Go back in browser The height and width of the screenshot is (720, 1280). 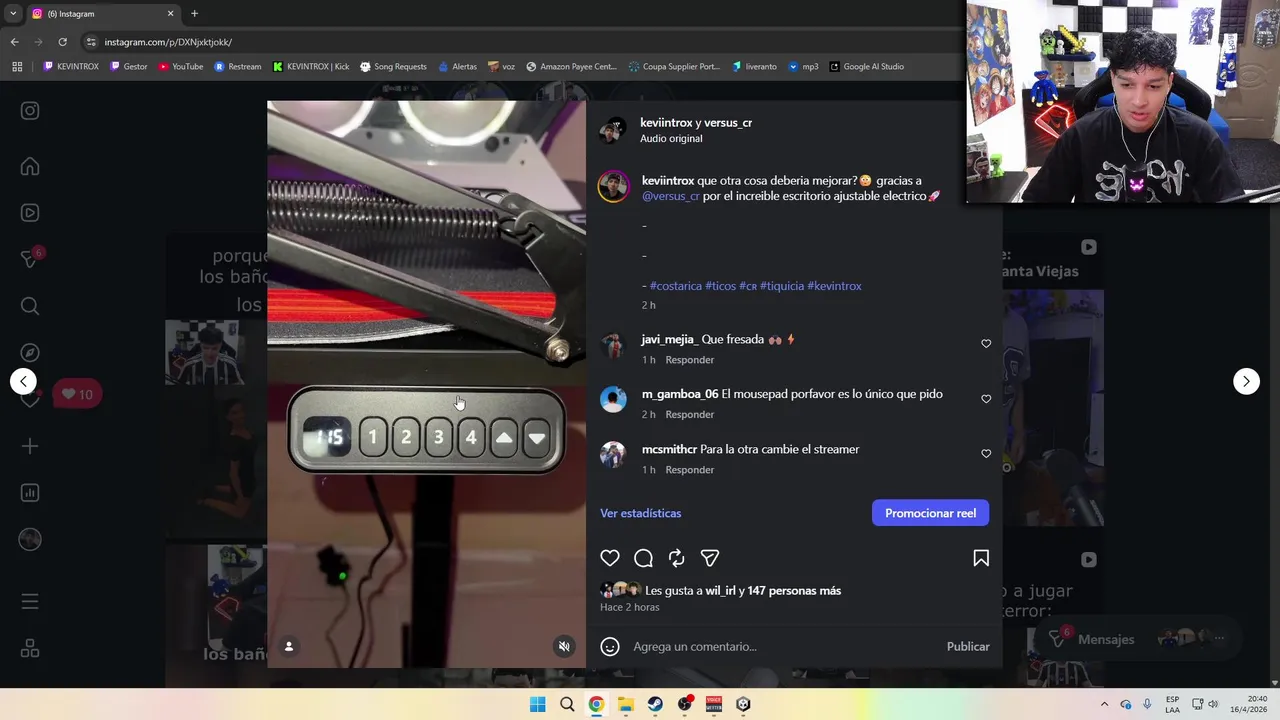14,42
